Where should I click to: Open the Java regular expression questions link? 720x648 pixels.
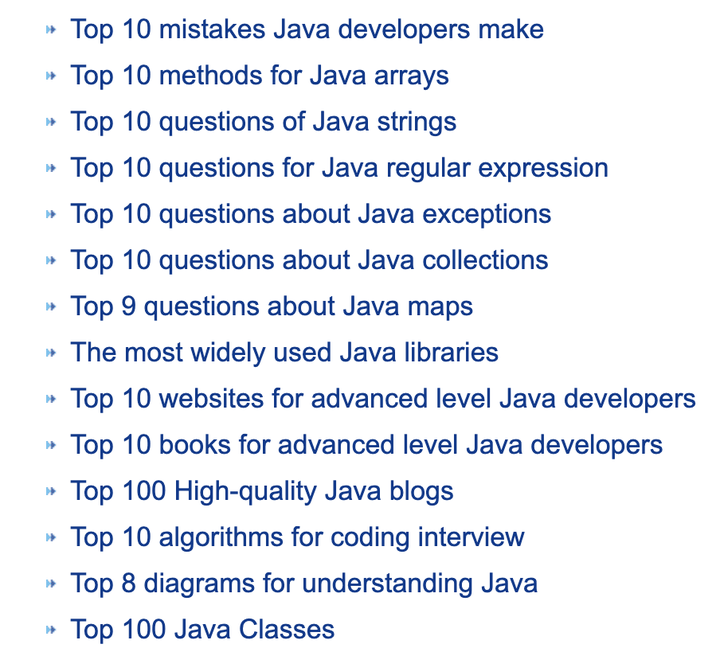(x=339, y=168)
